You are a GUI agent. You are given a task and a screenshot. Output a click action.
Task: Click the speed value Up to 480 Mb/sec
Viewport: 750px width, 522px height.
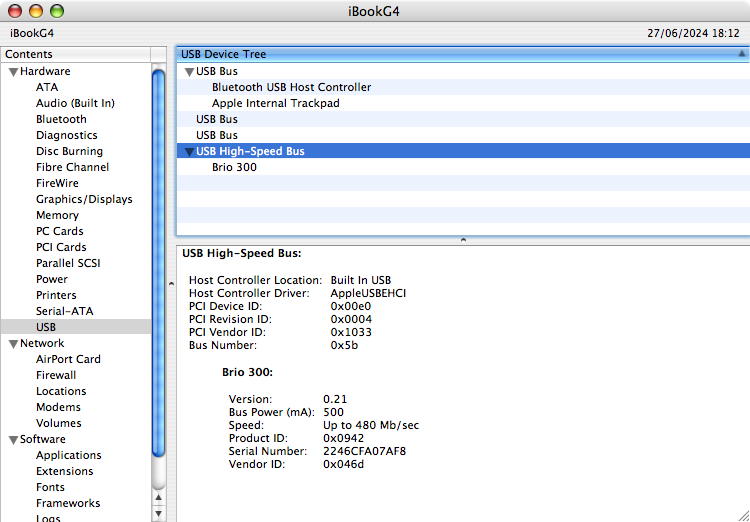click(371, 425)
